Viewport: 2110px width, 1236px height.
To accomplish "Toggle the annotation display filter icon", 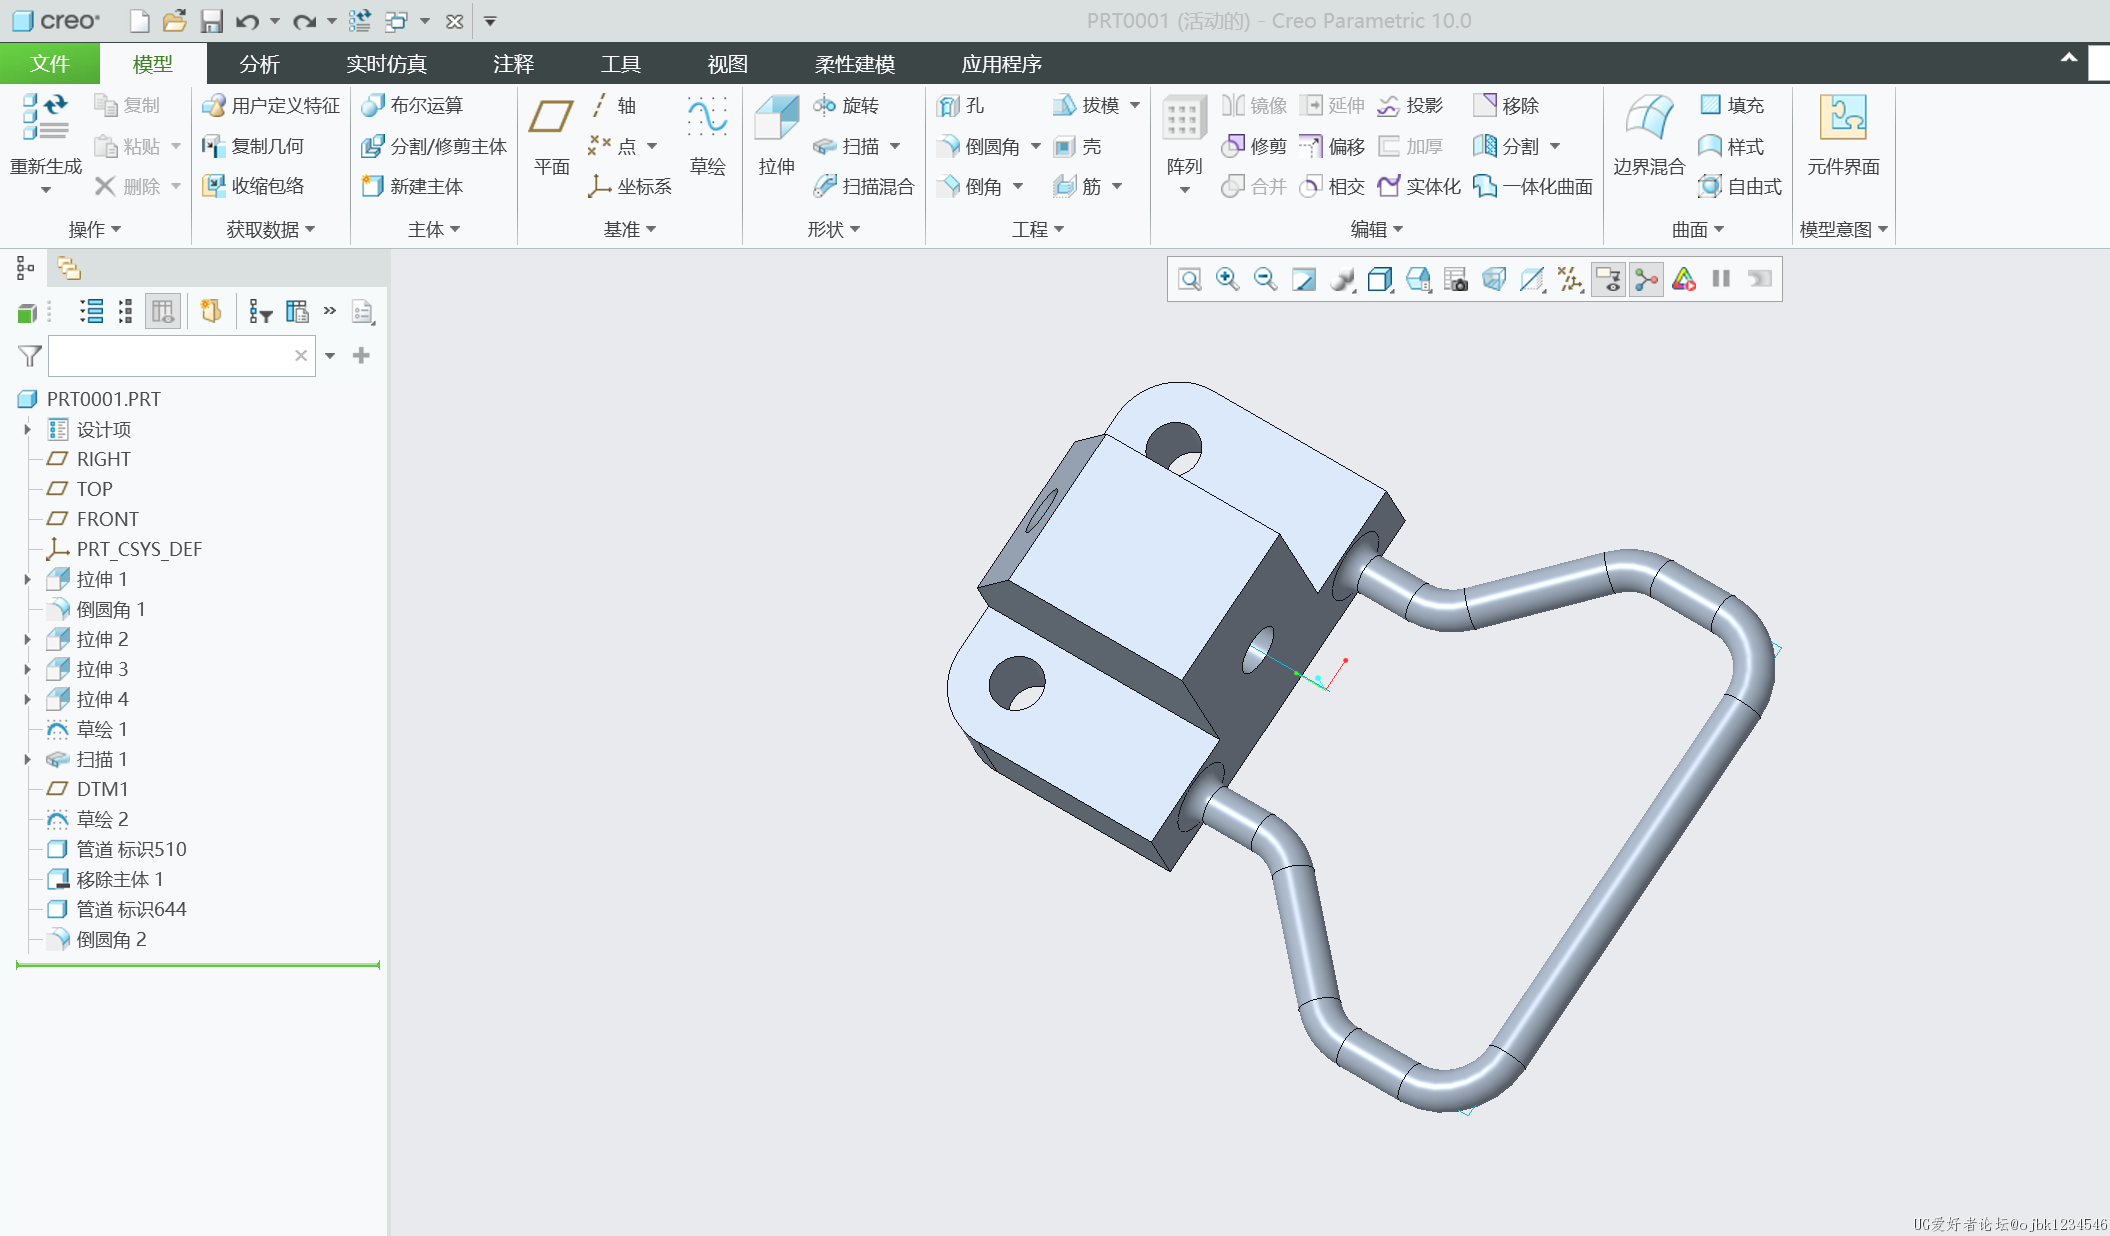I will click(1608, 280).
